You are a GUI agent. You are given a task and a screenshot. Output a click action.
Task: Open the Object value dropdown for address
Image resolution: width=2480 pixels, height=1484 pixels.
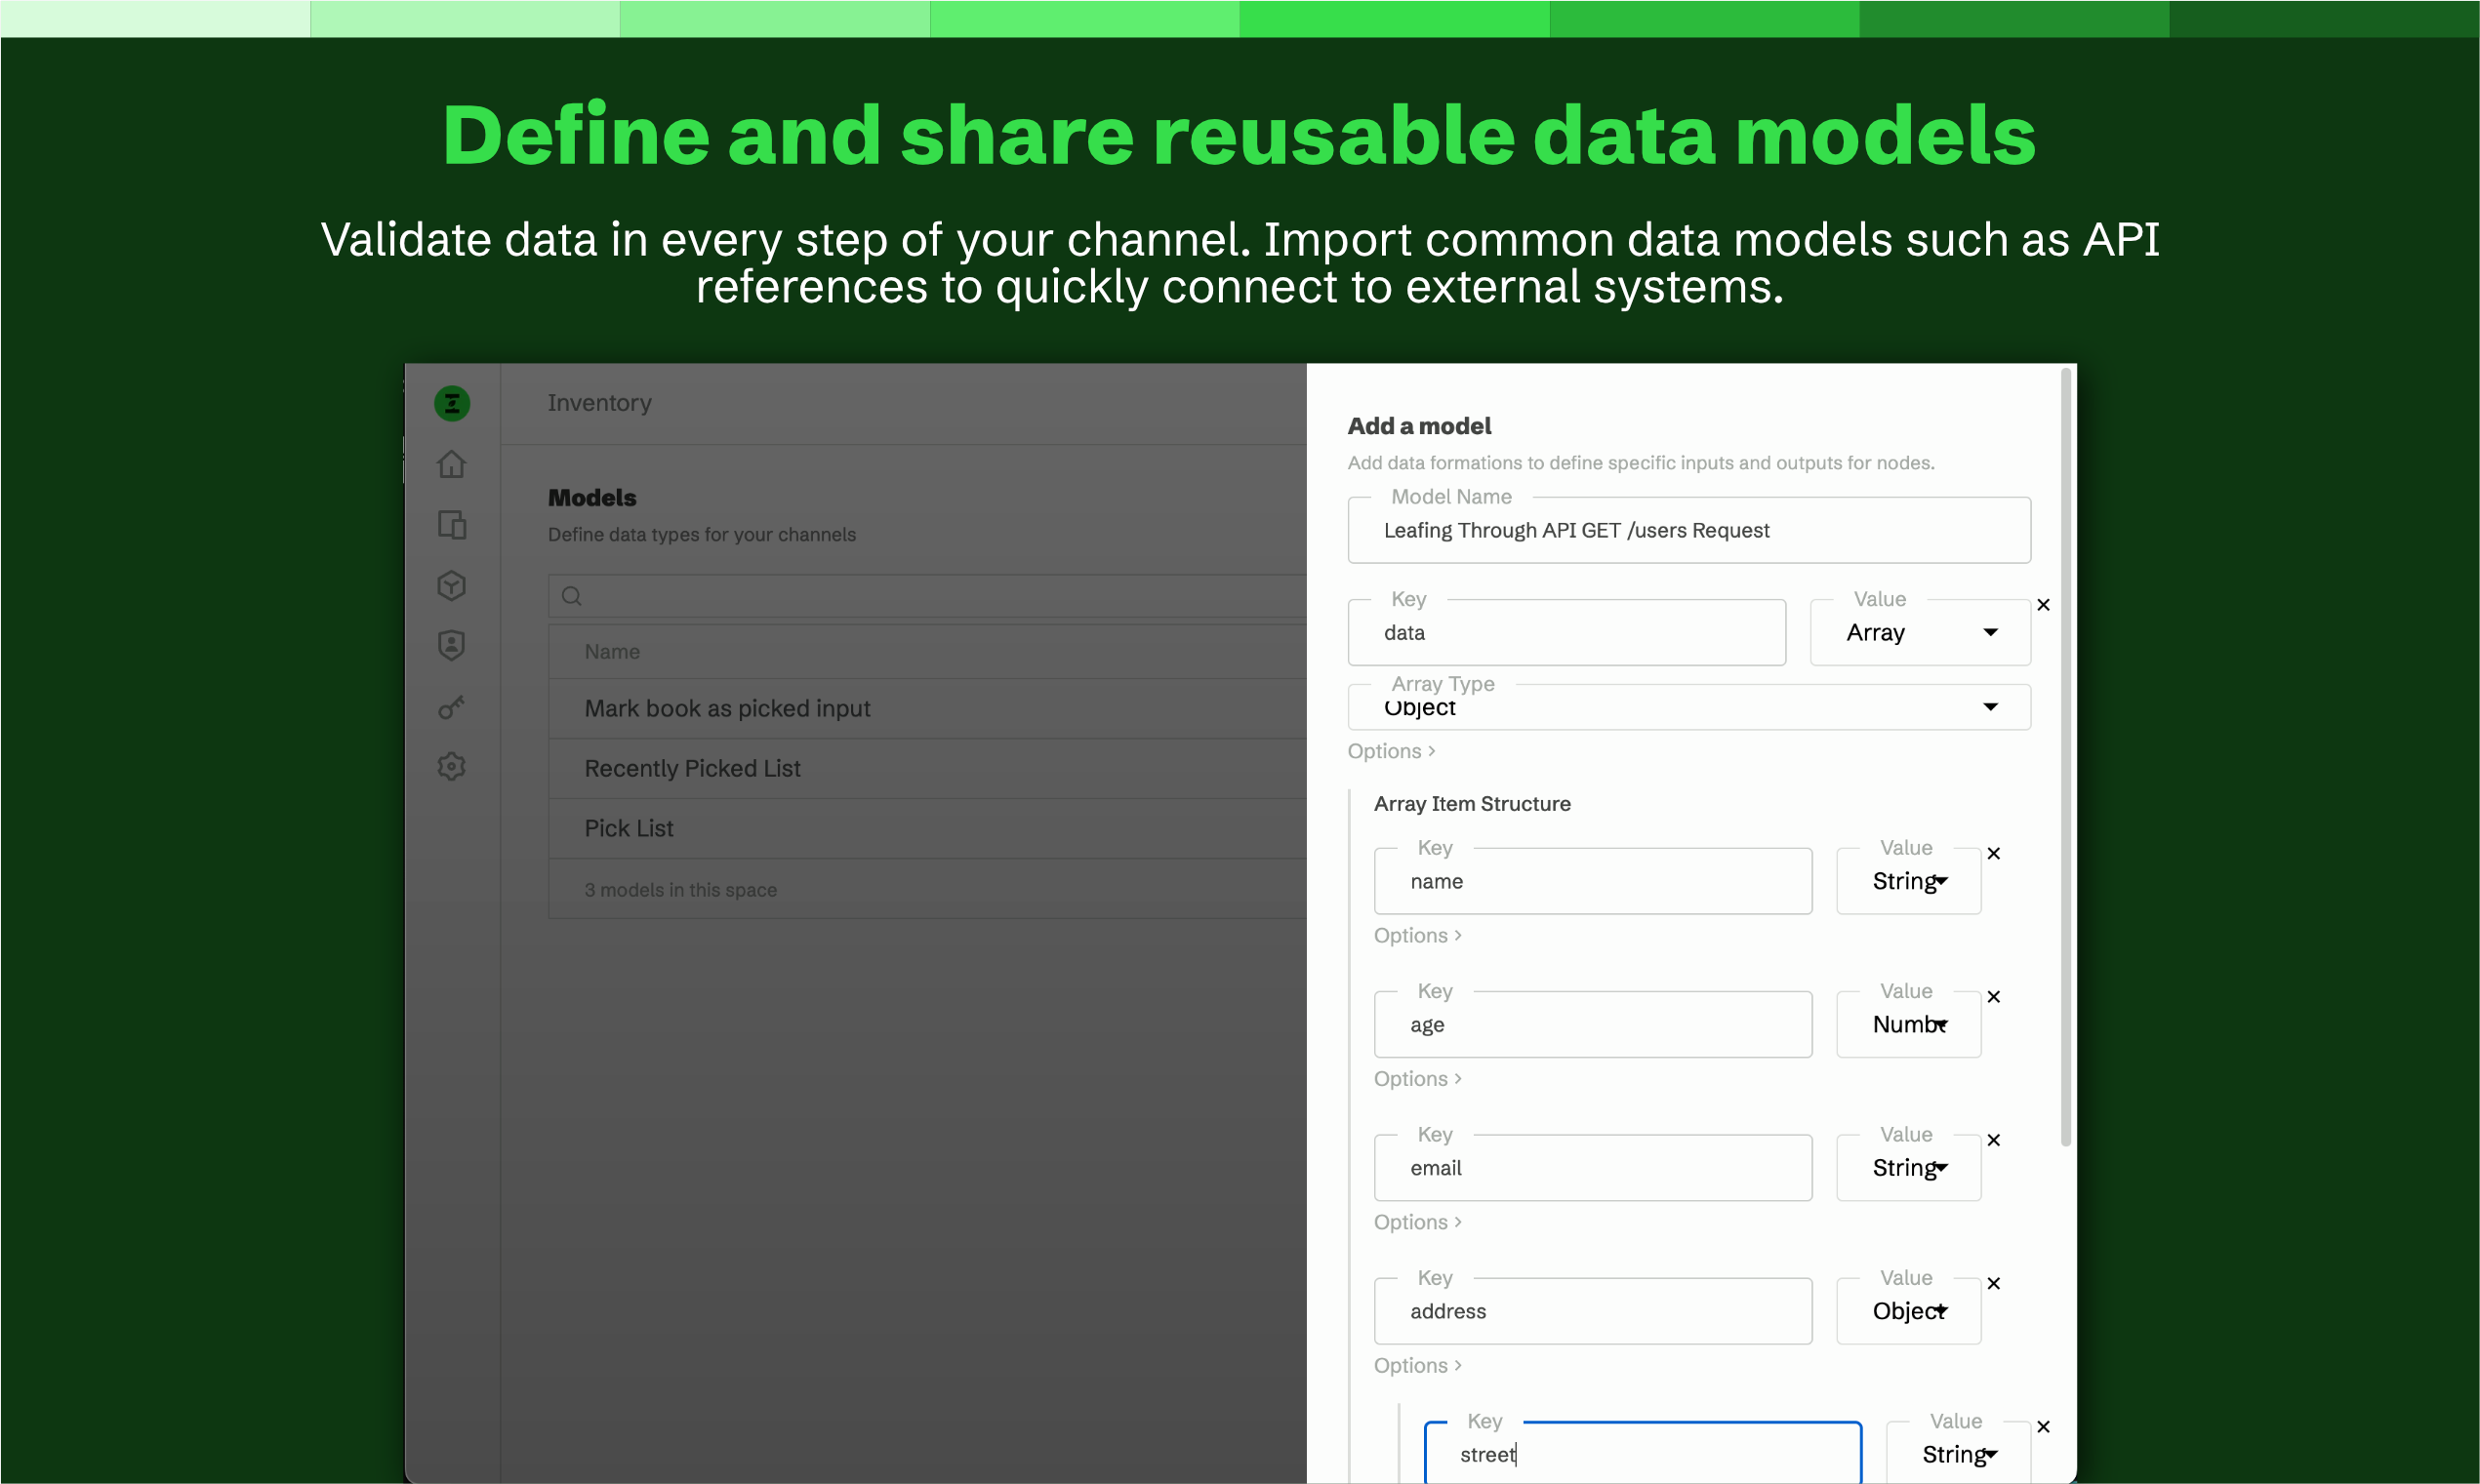coord(1908,1311)
